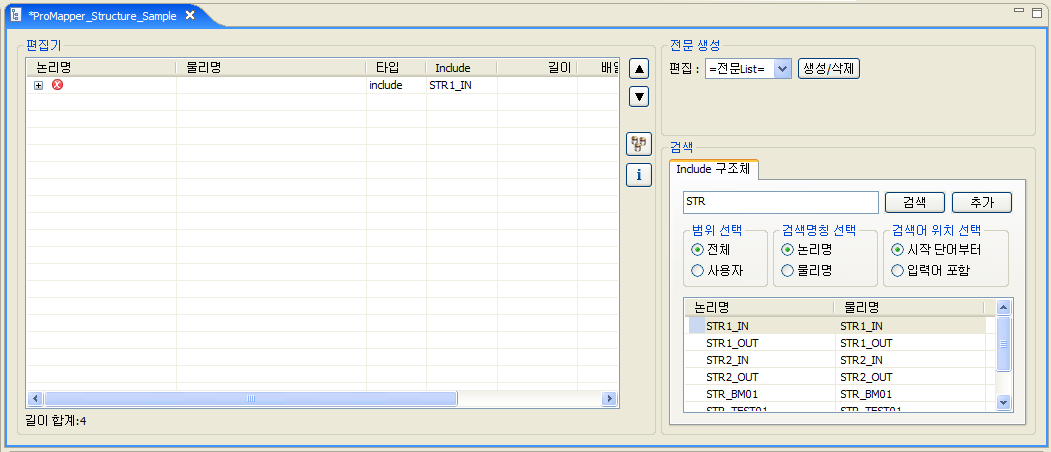Click the move-up arrow button
This screenshot has height=452, width=1051.
pos(639,69)
